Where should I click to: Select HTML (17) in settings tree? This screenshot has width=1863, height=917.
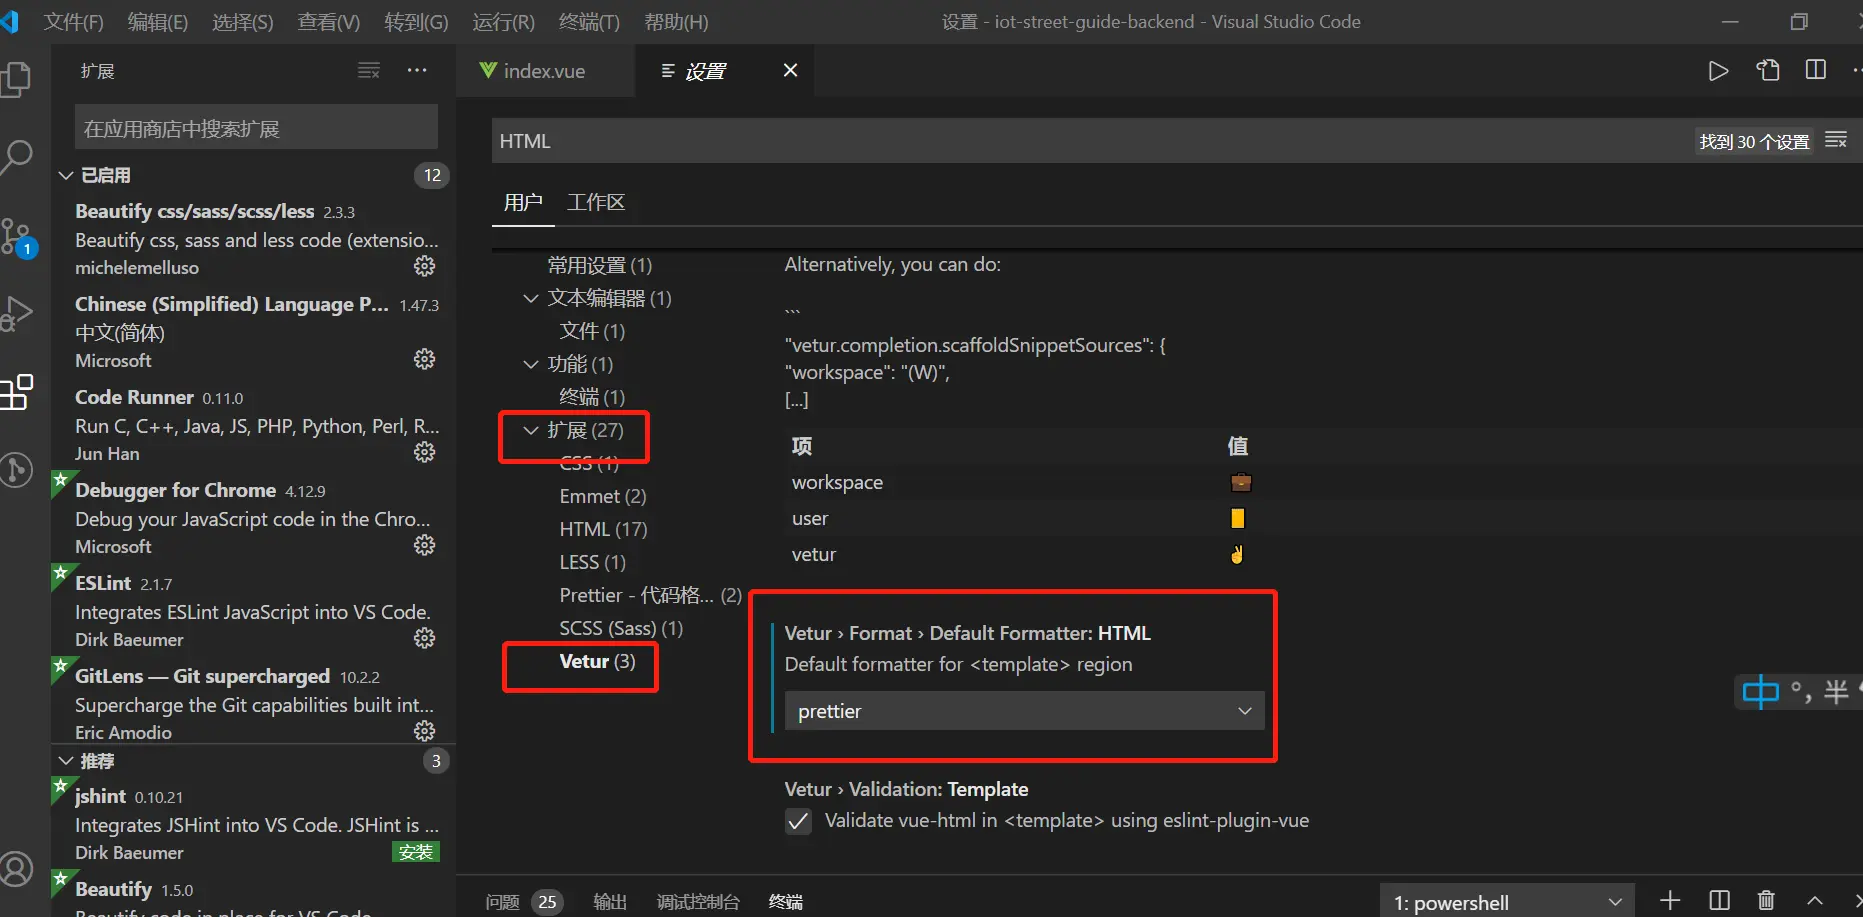coord(603,529)
